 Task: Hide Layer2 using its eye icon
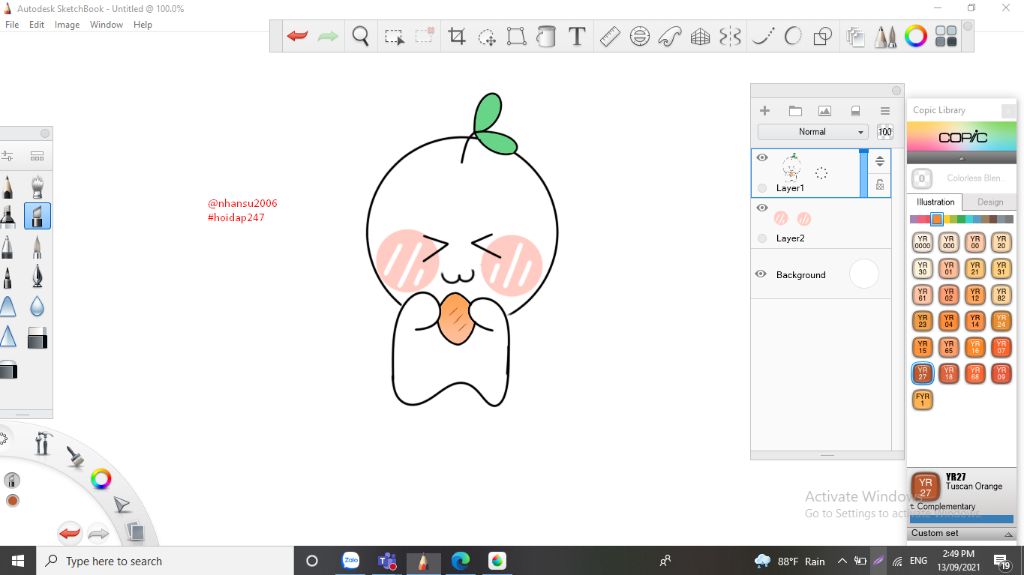[762, 208]
